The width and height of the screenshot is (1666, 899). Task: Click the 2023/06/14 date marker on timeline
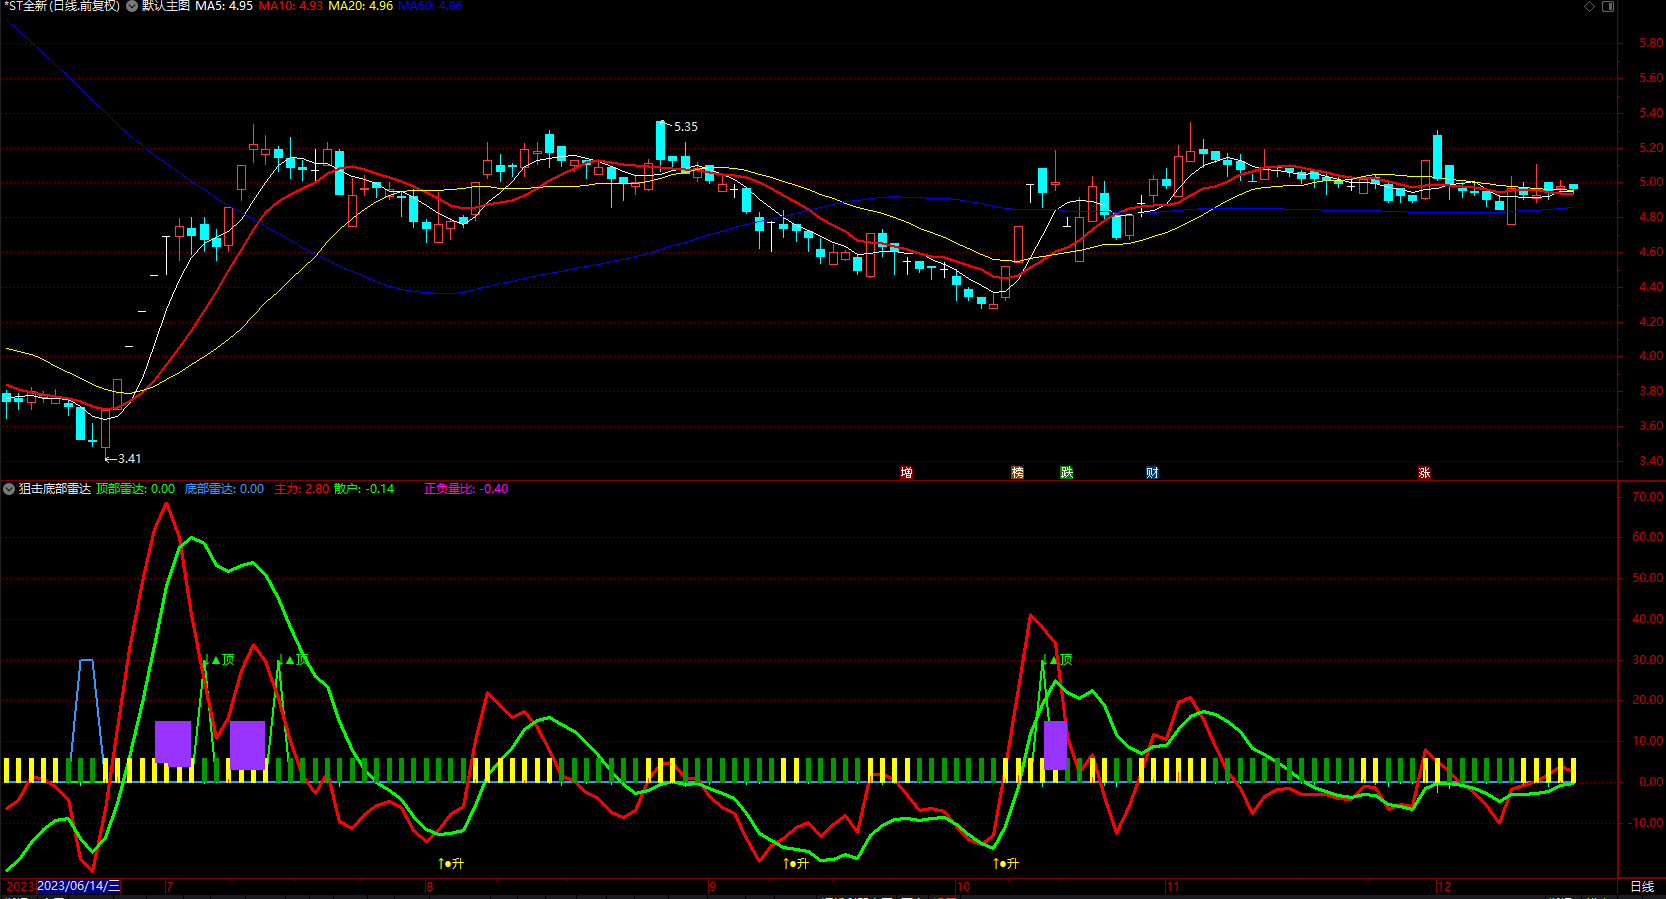click(x=78, y=886)
